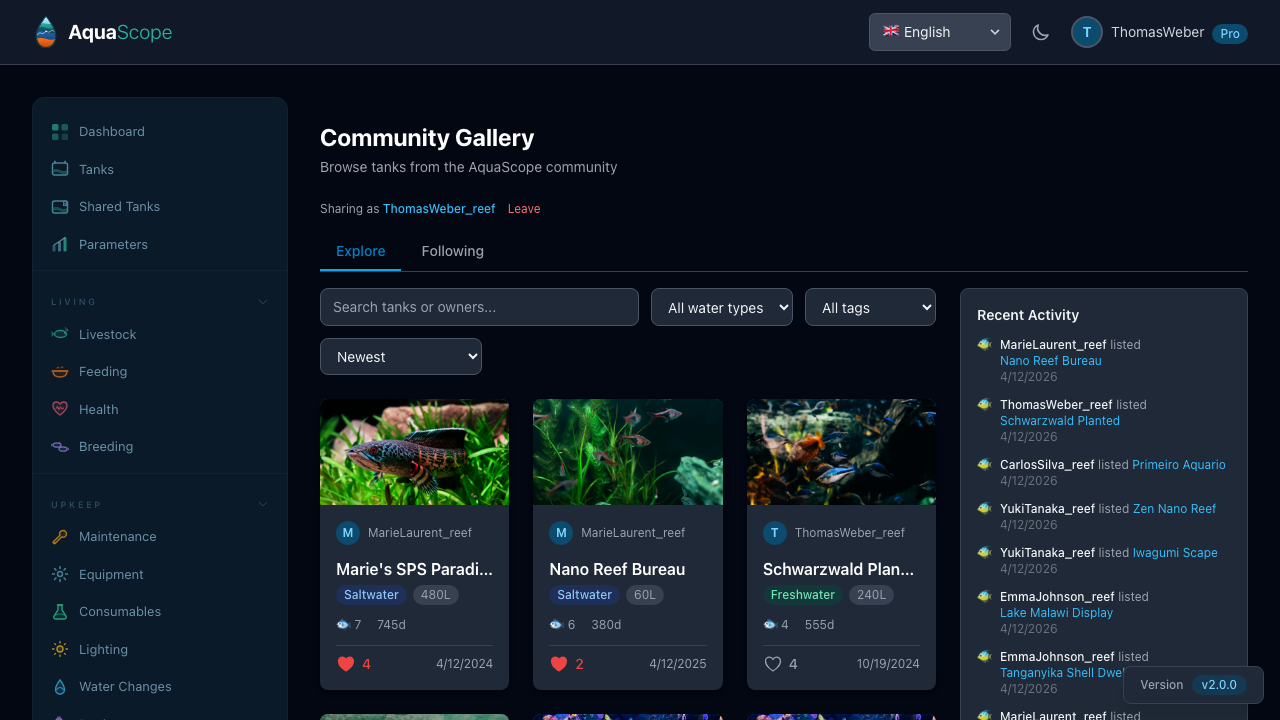Image resolution: width=1280 pixels, height=720 pixels.
Task: Collapse the LIVING sidebar section
Action: tap(262, 301)
